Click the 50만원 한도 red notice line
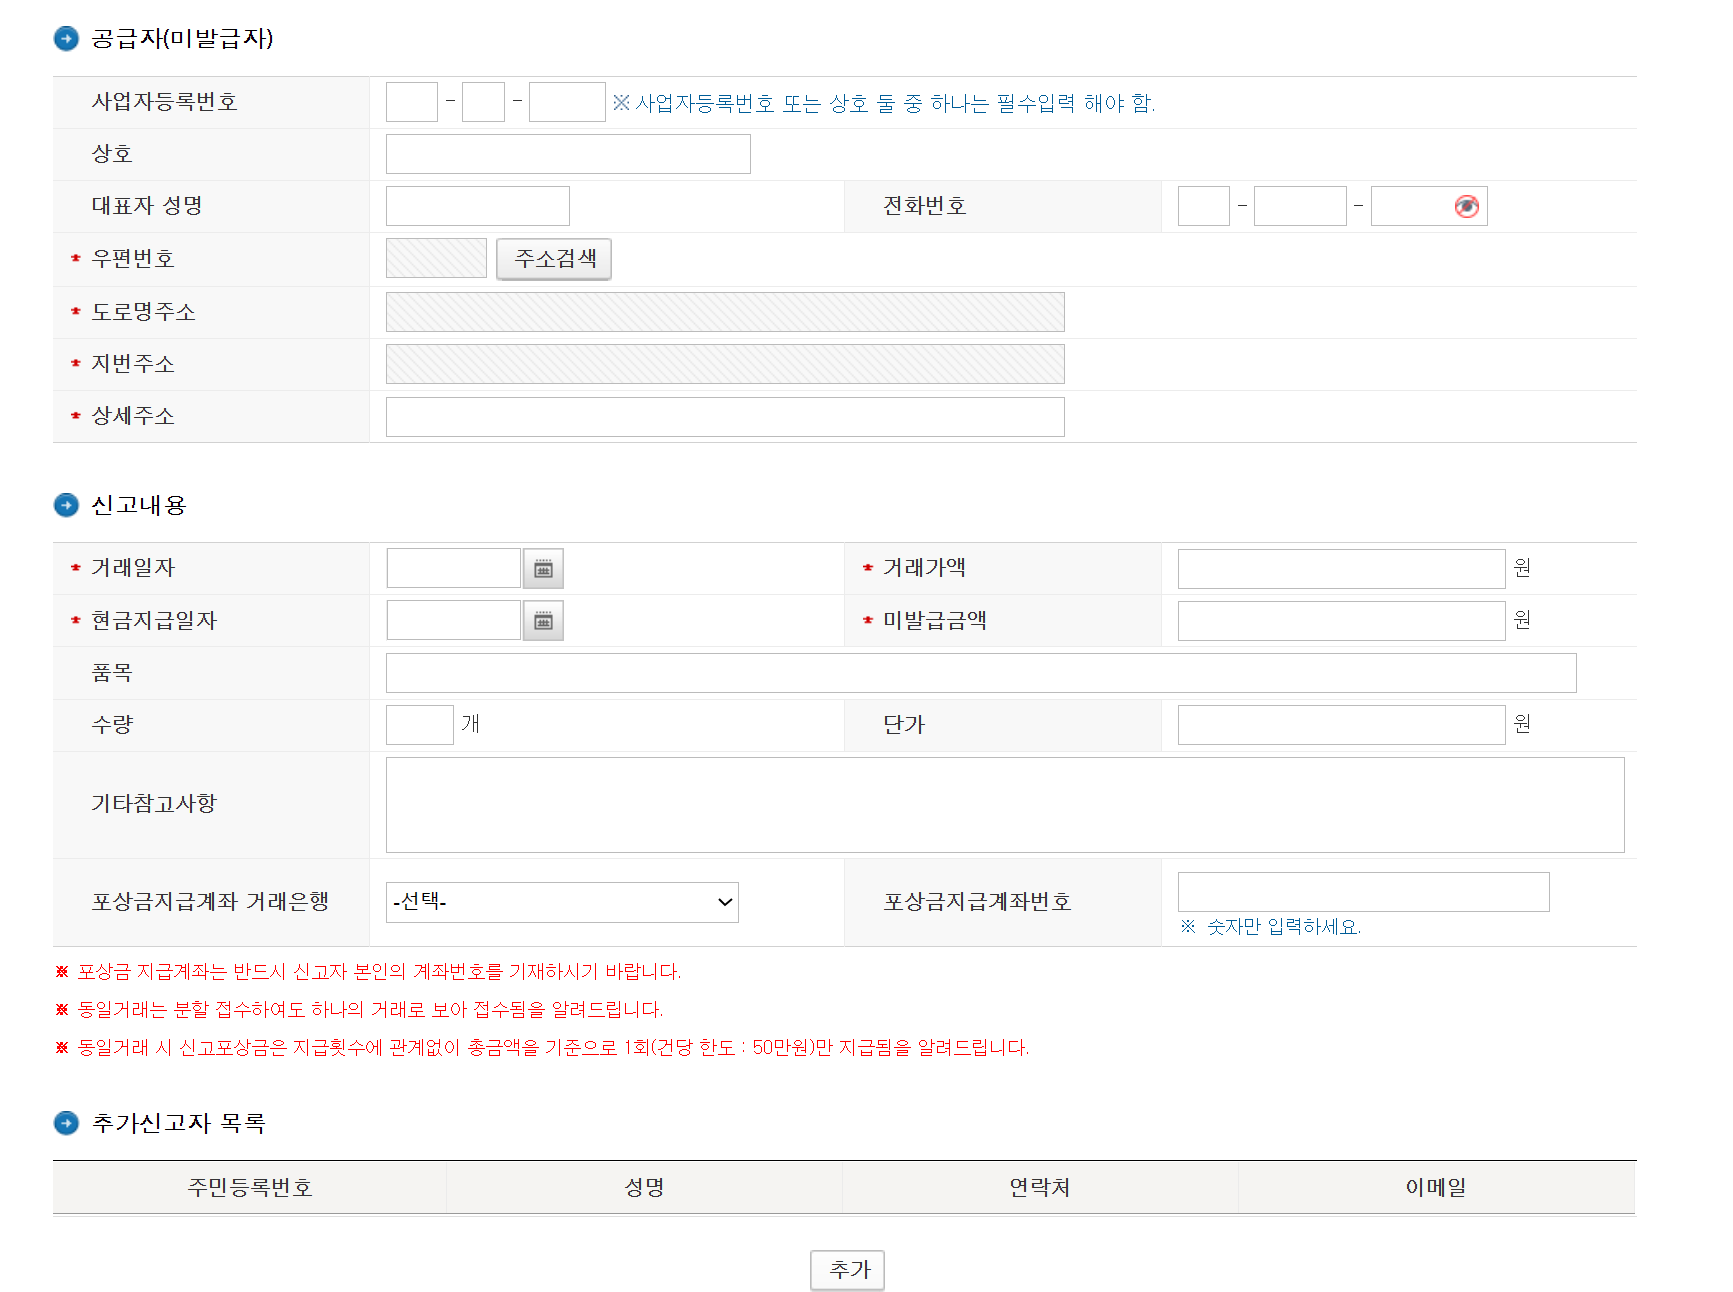Viewport: 1733px width, 1292px height. pos(542,1048)
